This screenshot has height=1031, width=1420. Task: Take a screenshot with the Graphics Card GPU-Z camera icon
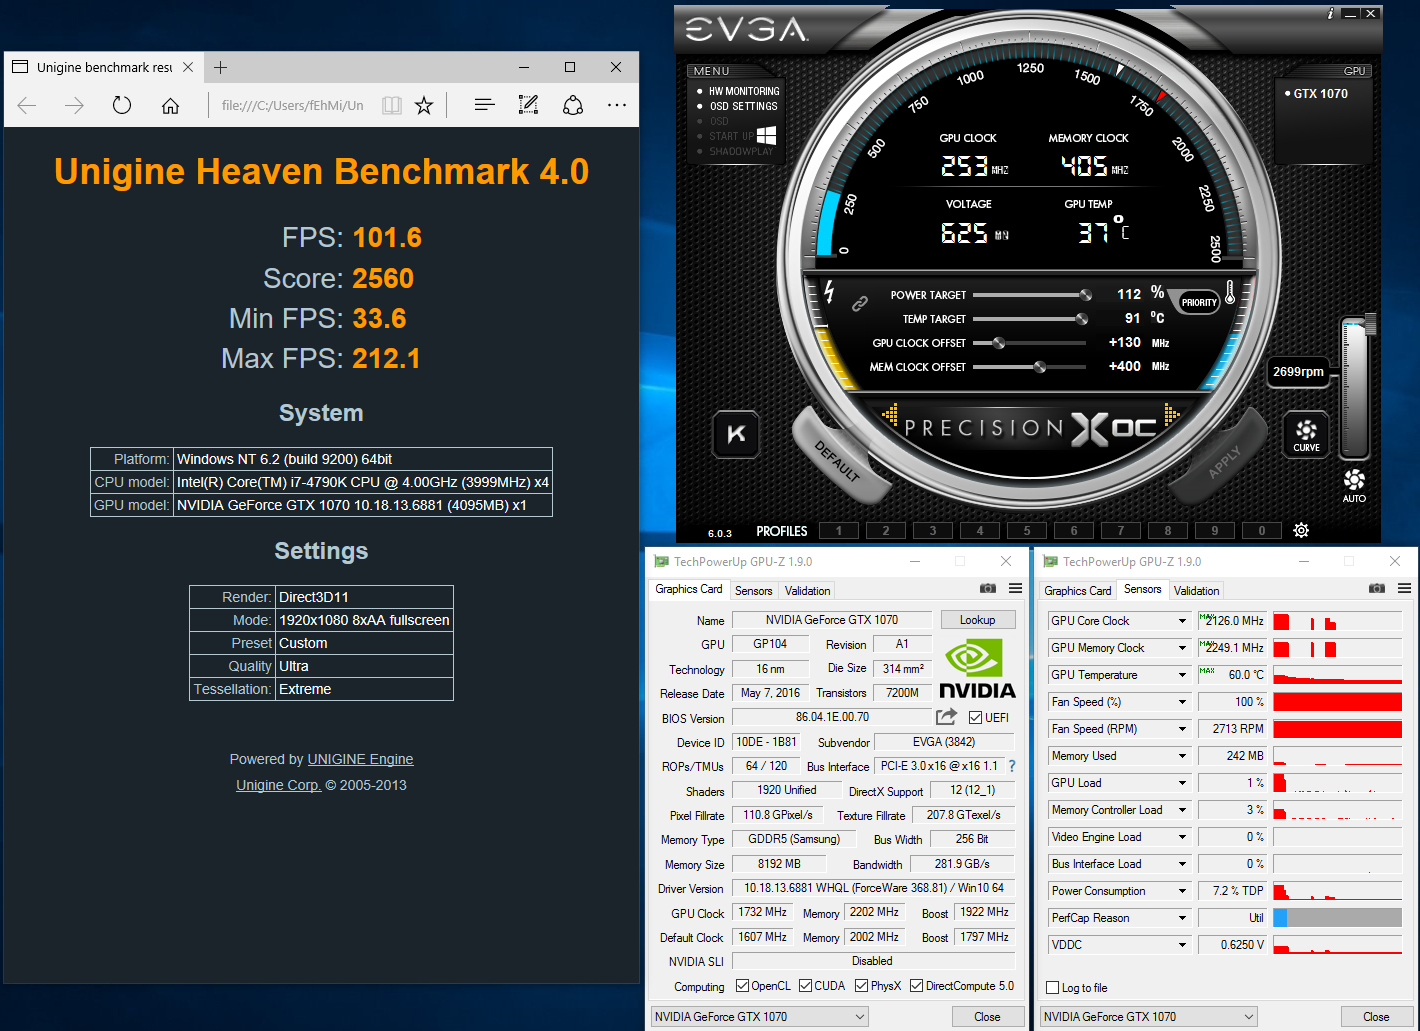(988, 588)
